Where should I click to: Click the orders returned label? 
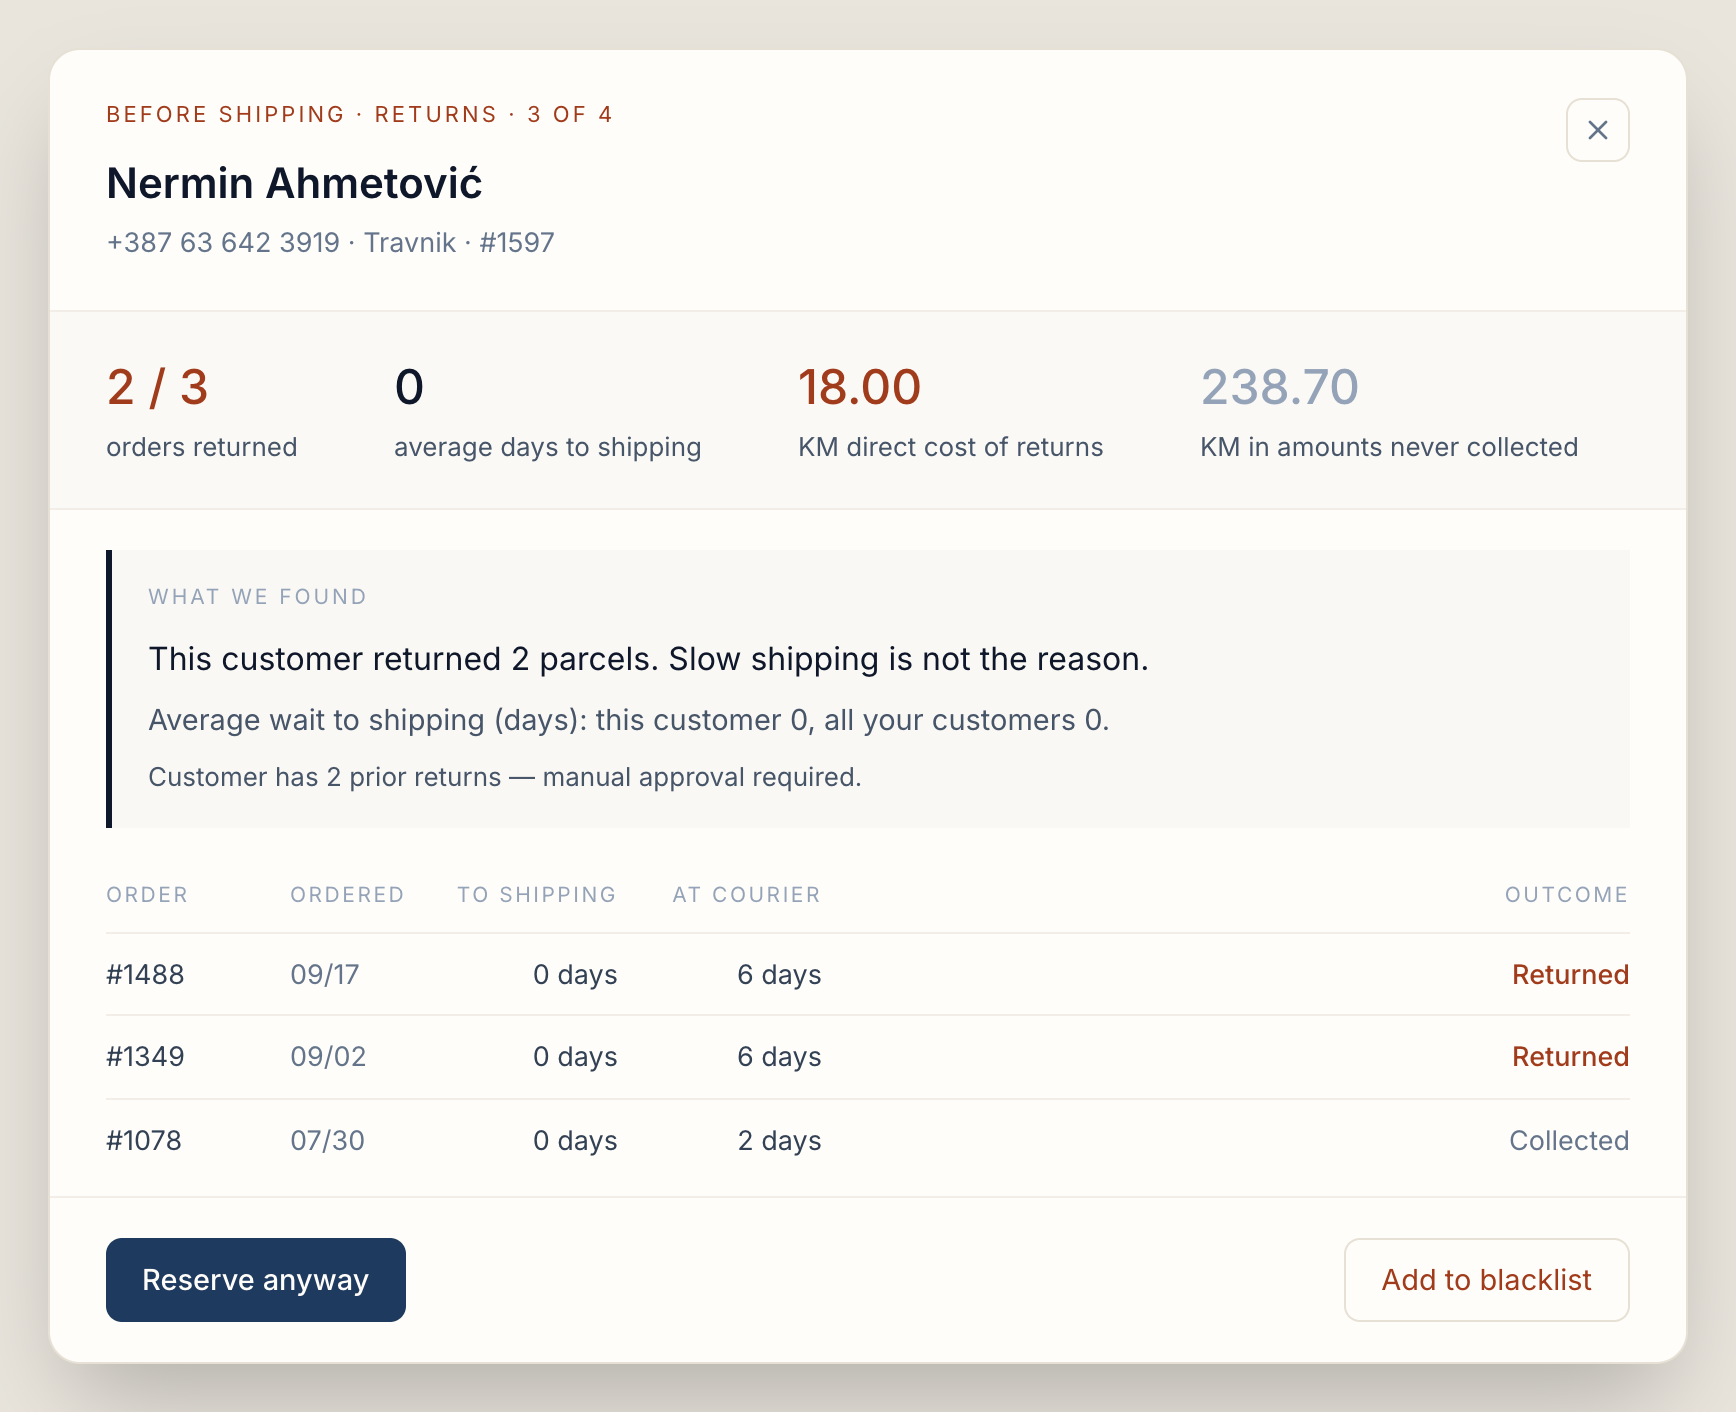(202, 447)
